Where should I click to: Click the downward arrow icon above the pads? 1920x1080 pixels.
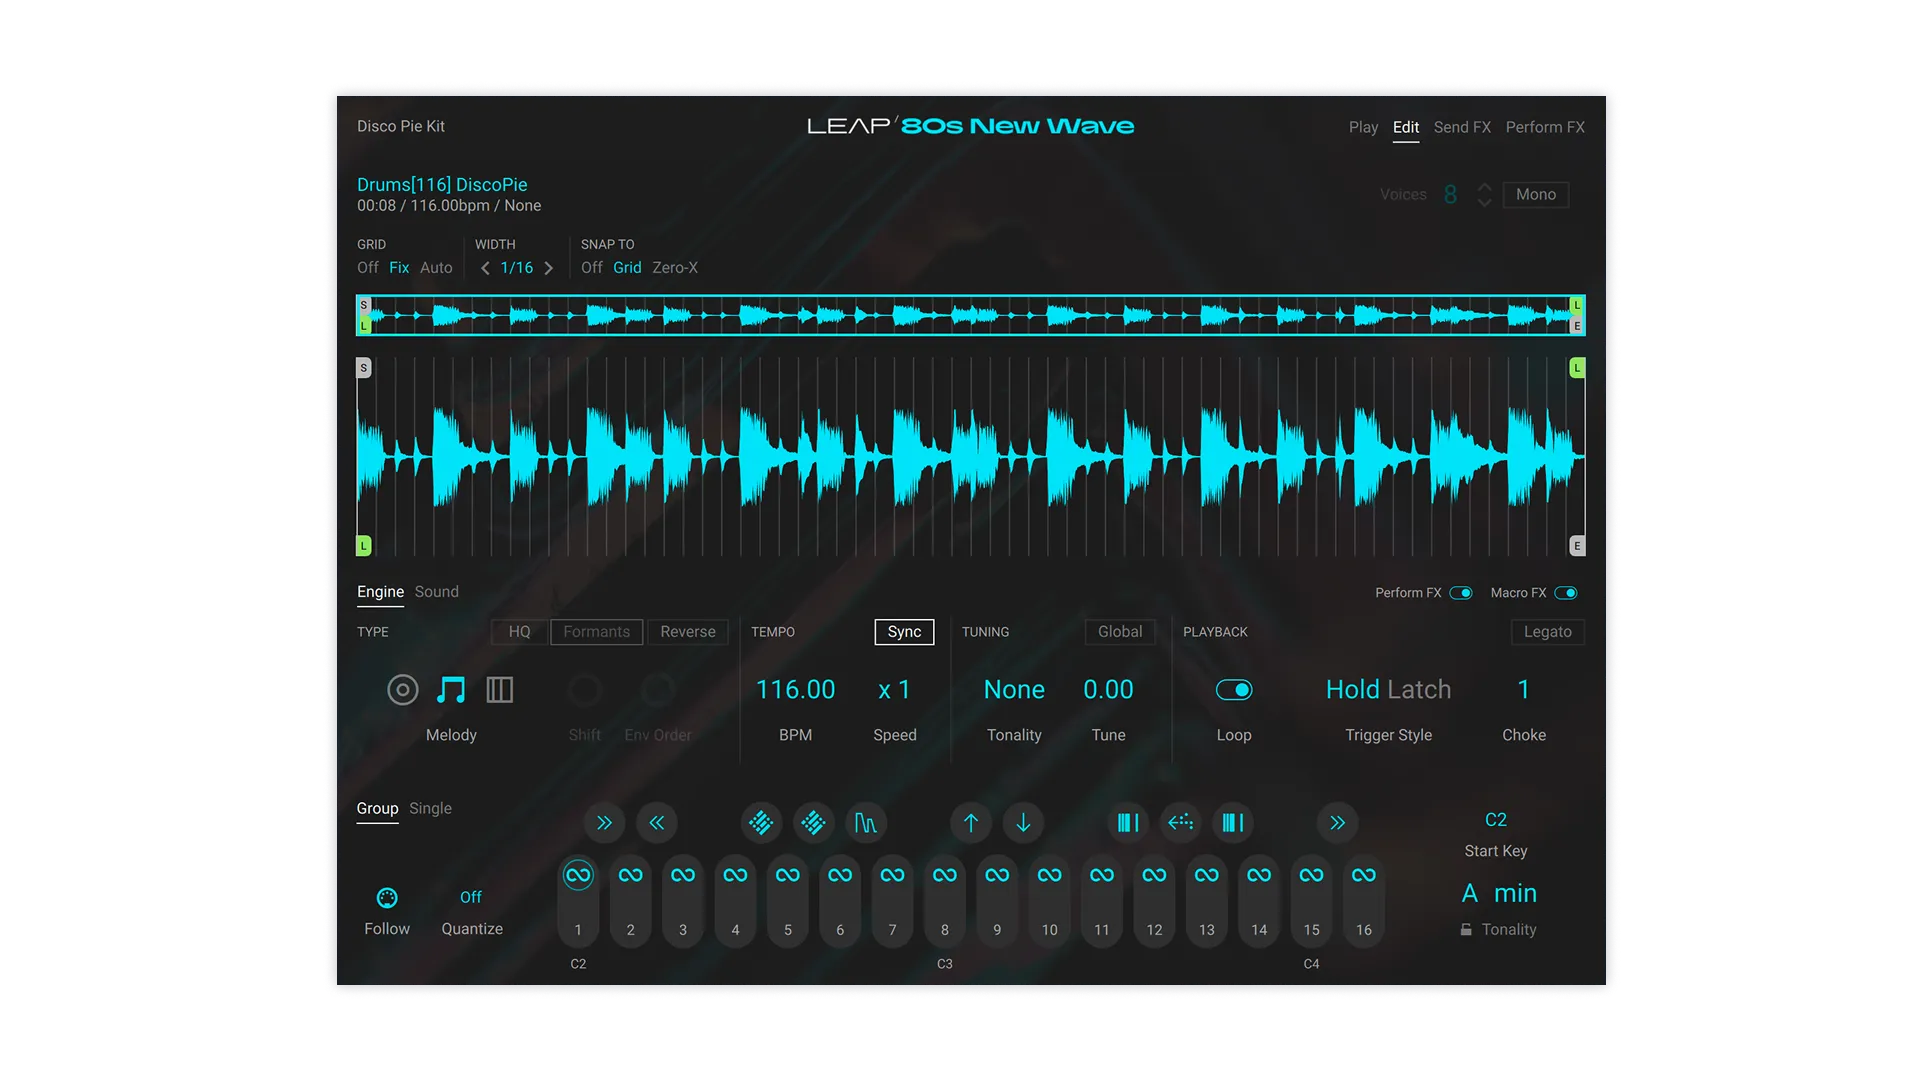pyautogui.click(x=1023, y=823)
